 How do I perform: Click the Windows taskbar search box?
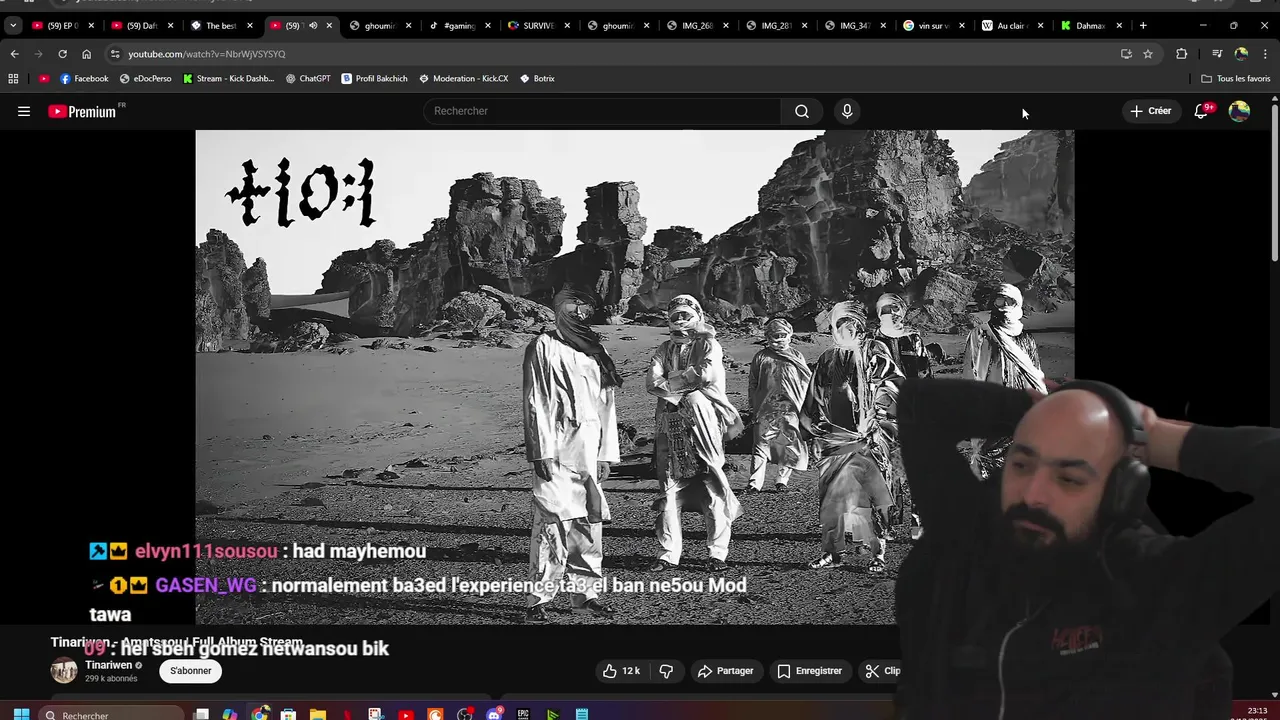111,714
